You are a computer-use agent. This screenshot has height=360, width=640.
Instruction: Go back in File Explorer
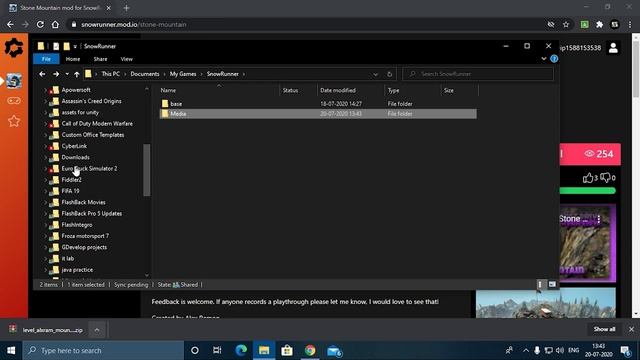[42, 74]
